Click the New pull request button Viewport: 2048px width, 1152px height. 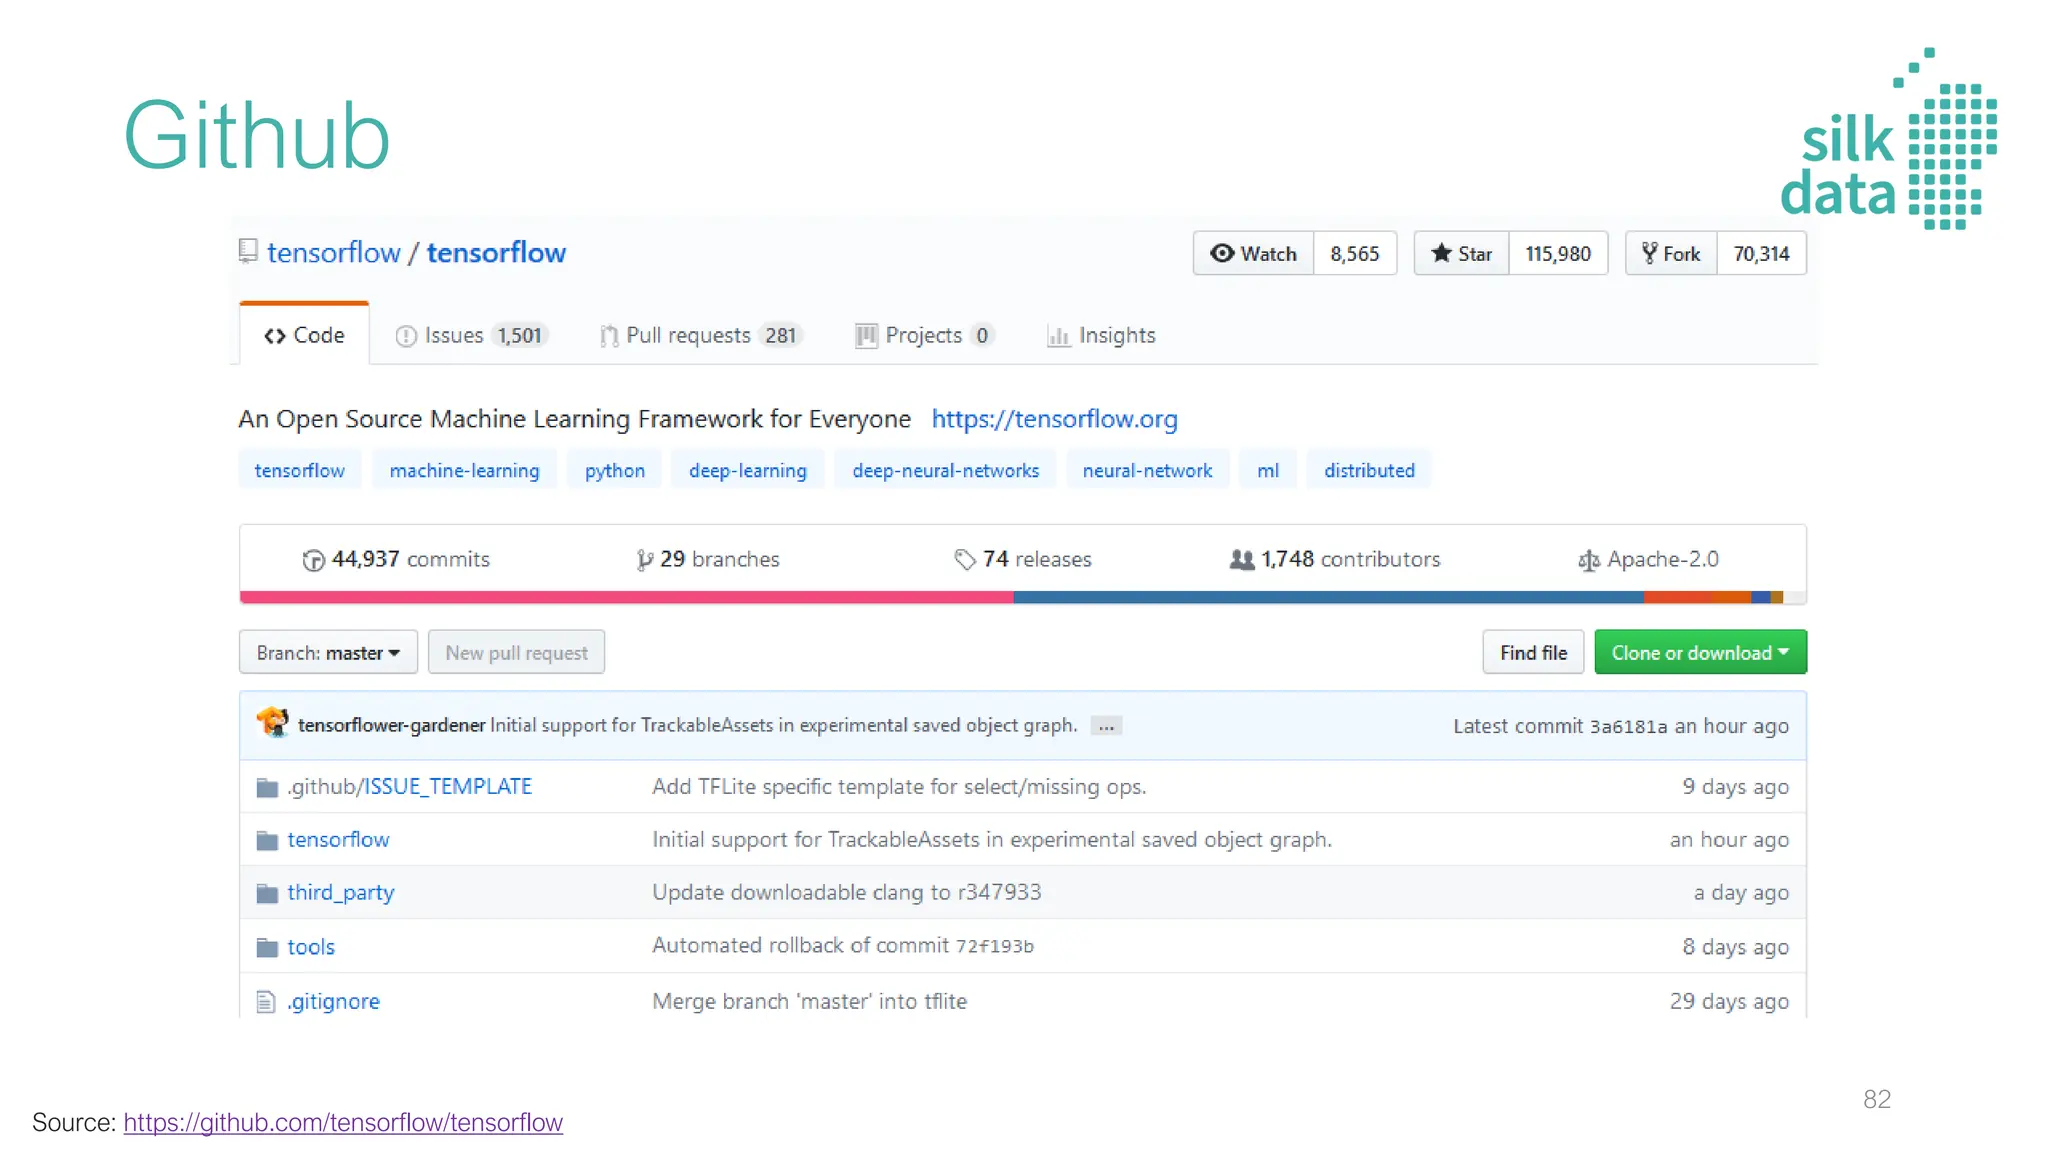click(516, 652)
